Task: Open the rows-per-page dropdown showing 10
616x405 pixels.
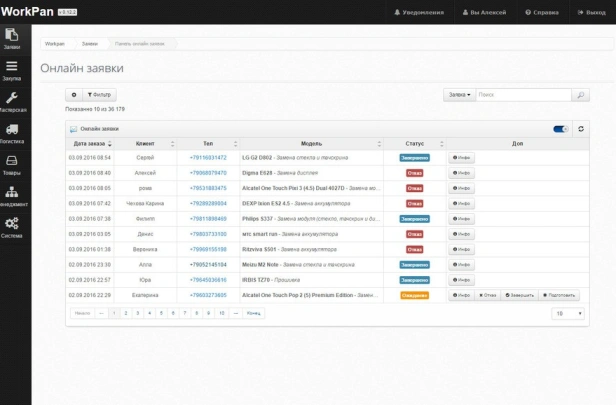Action: click(568, 313)
